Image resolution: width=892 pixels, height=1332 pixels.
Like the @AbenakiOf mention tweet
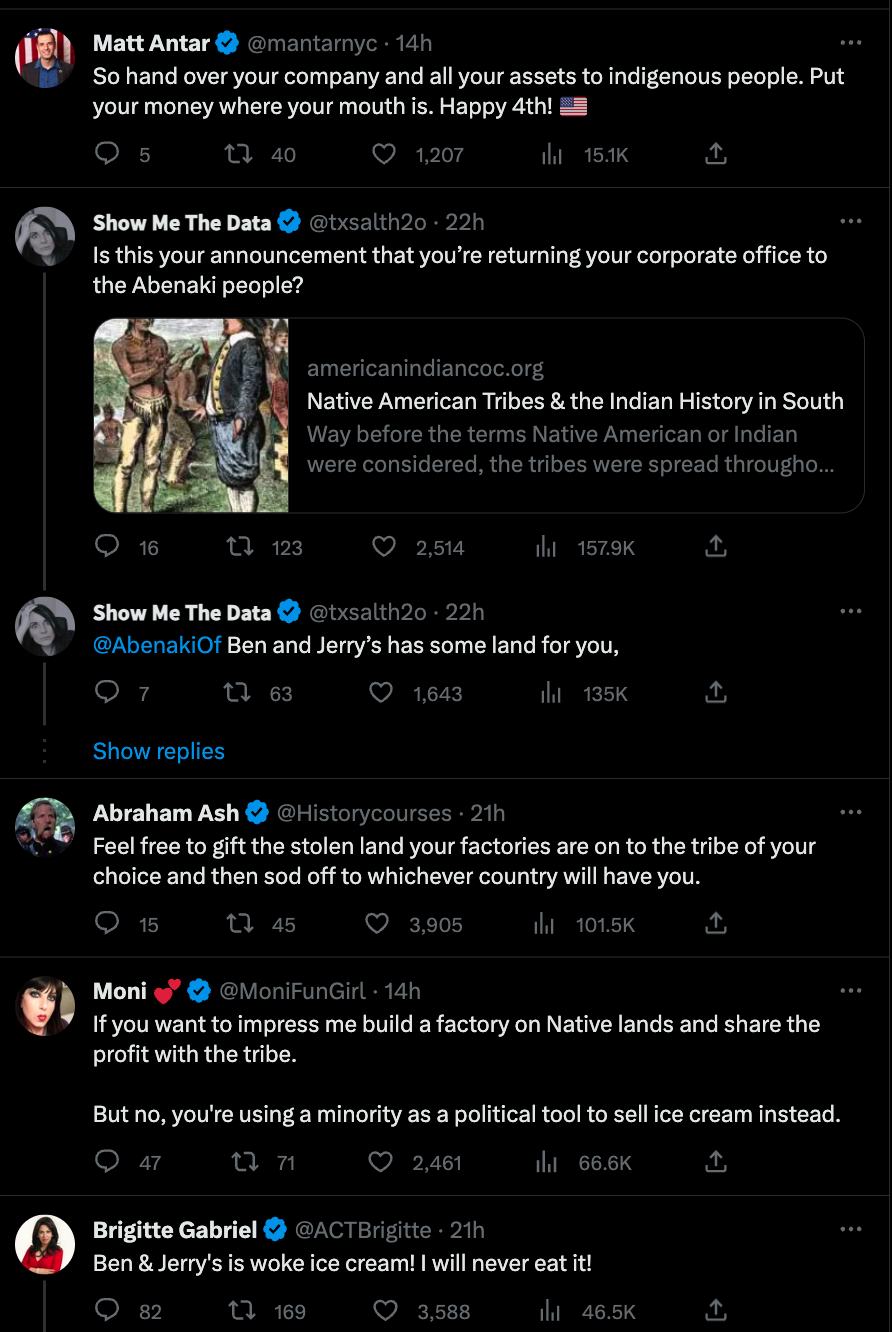[382, 693]
